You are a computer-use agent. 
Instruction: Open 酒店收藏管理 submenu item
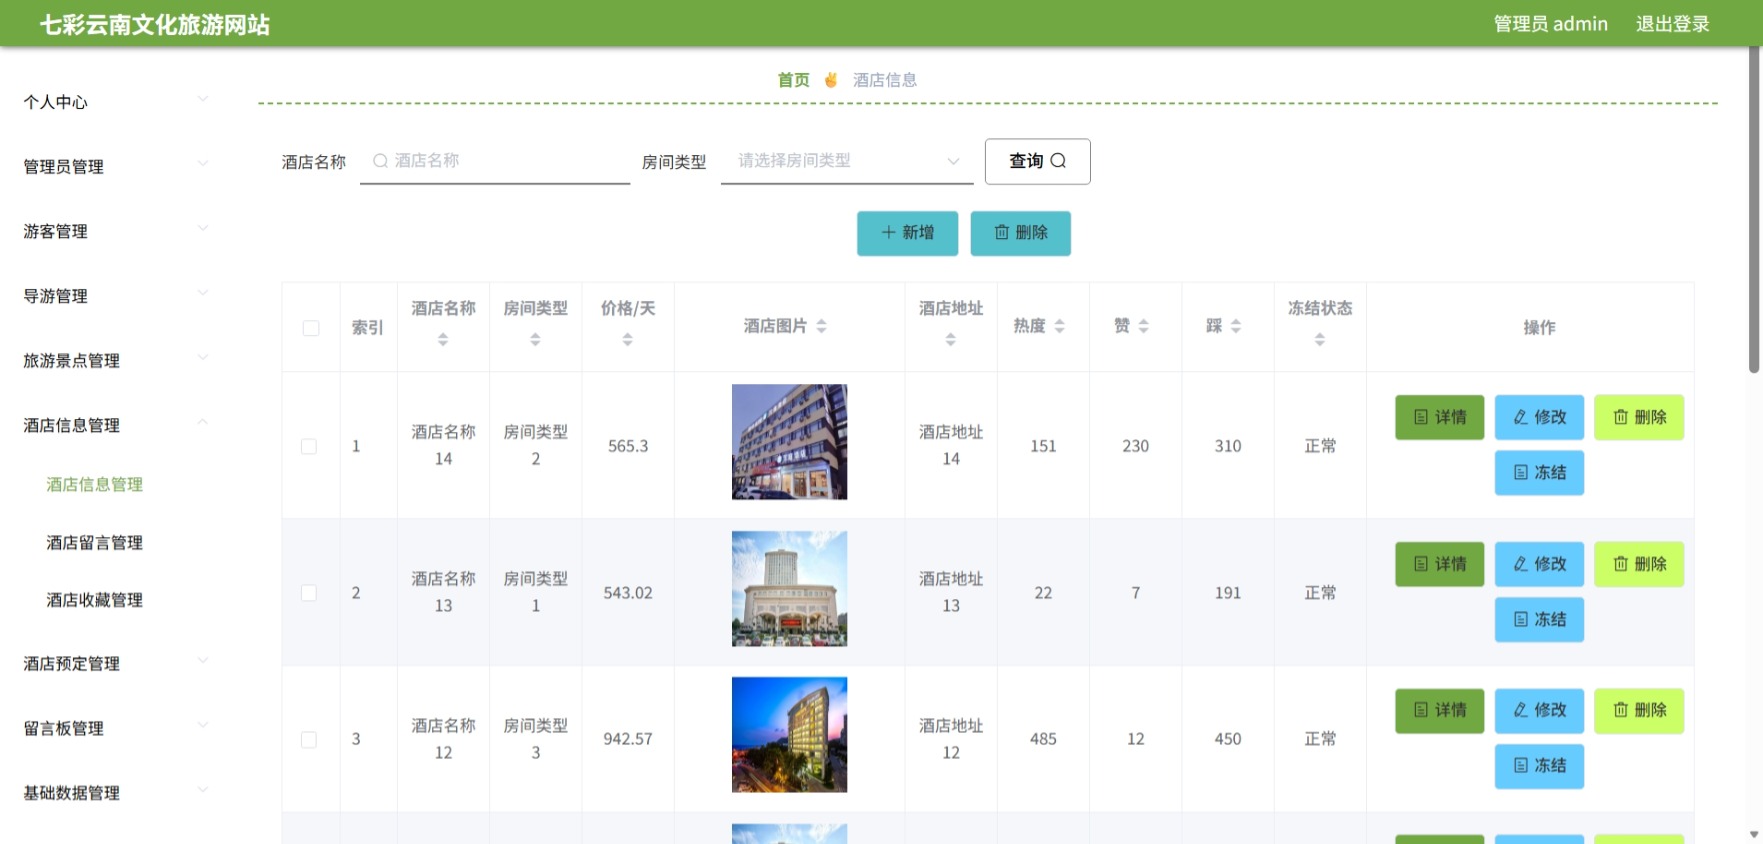tap(95, 600)
